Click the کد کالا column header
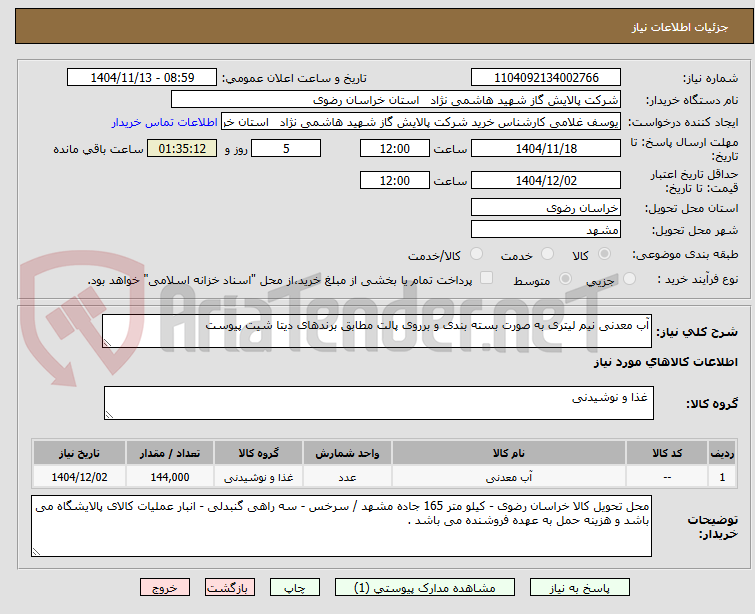The image size is (755, 614). pos(667,453)
